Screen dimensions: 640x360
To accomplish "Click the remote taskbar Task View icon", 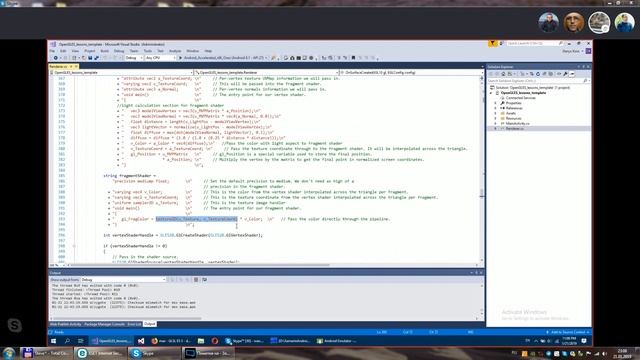I will 81,341.
